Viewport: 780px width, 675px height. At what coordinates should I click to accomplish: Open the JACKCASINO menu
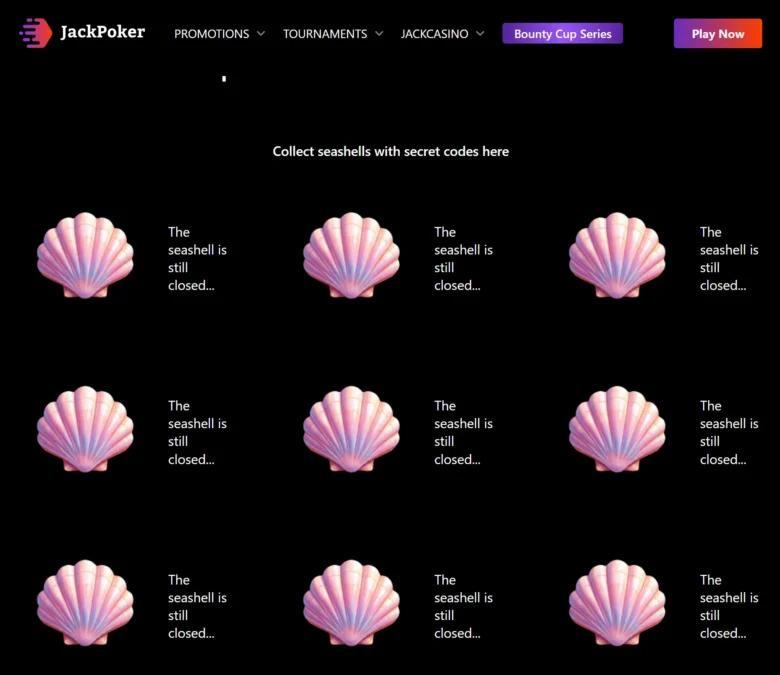(434, 34)
